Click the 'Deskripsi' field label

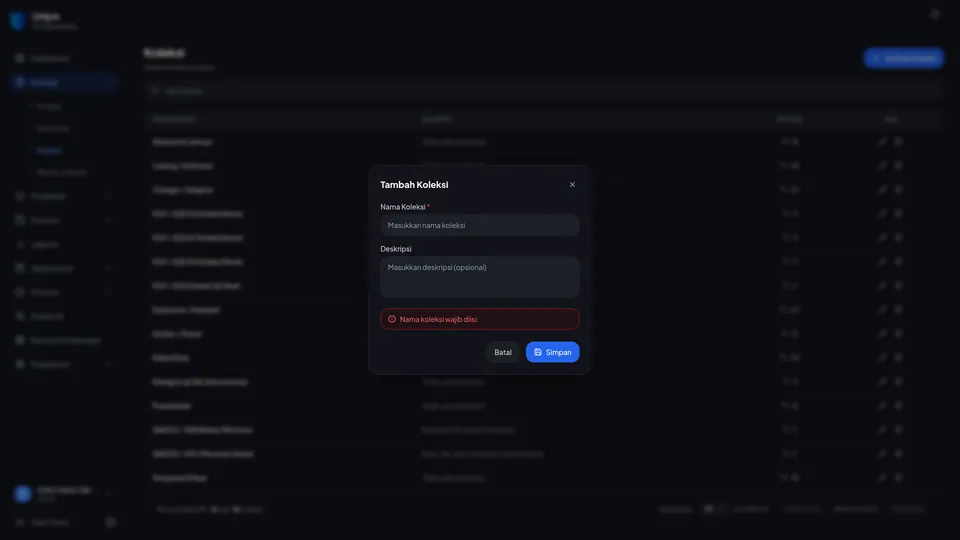[396, 249]
